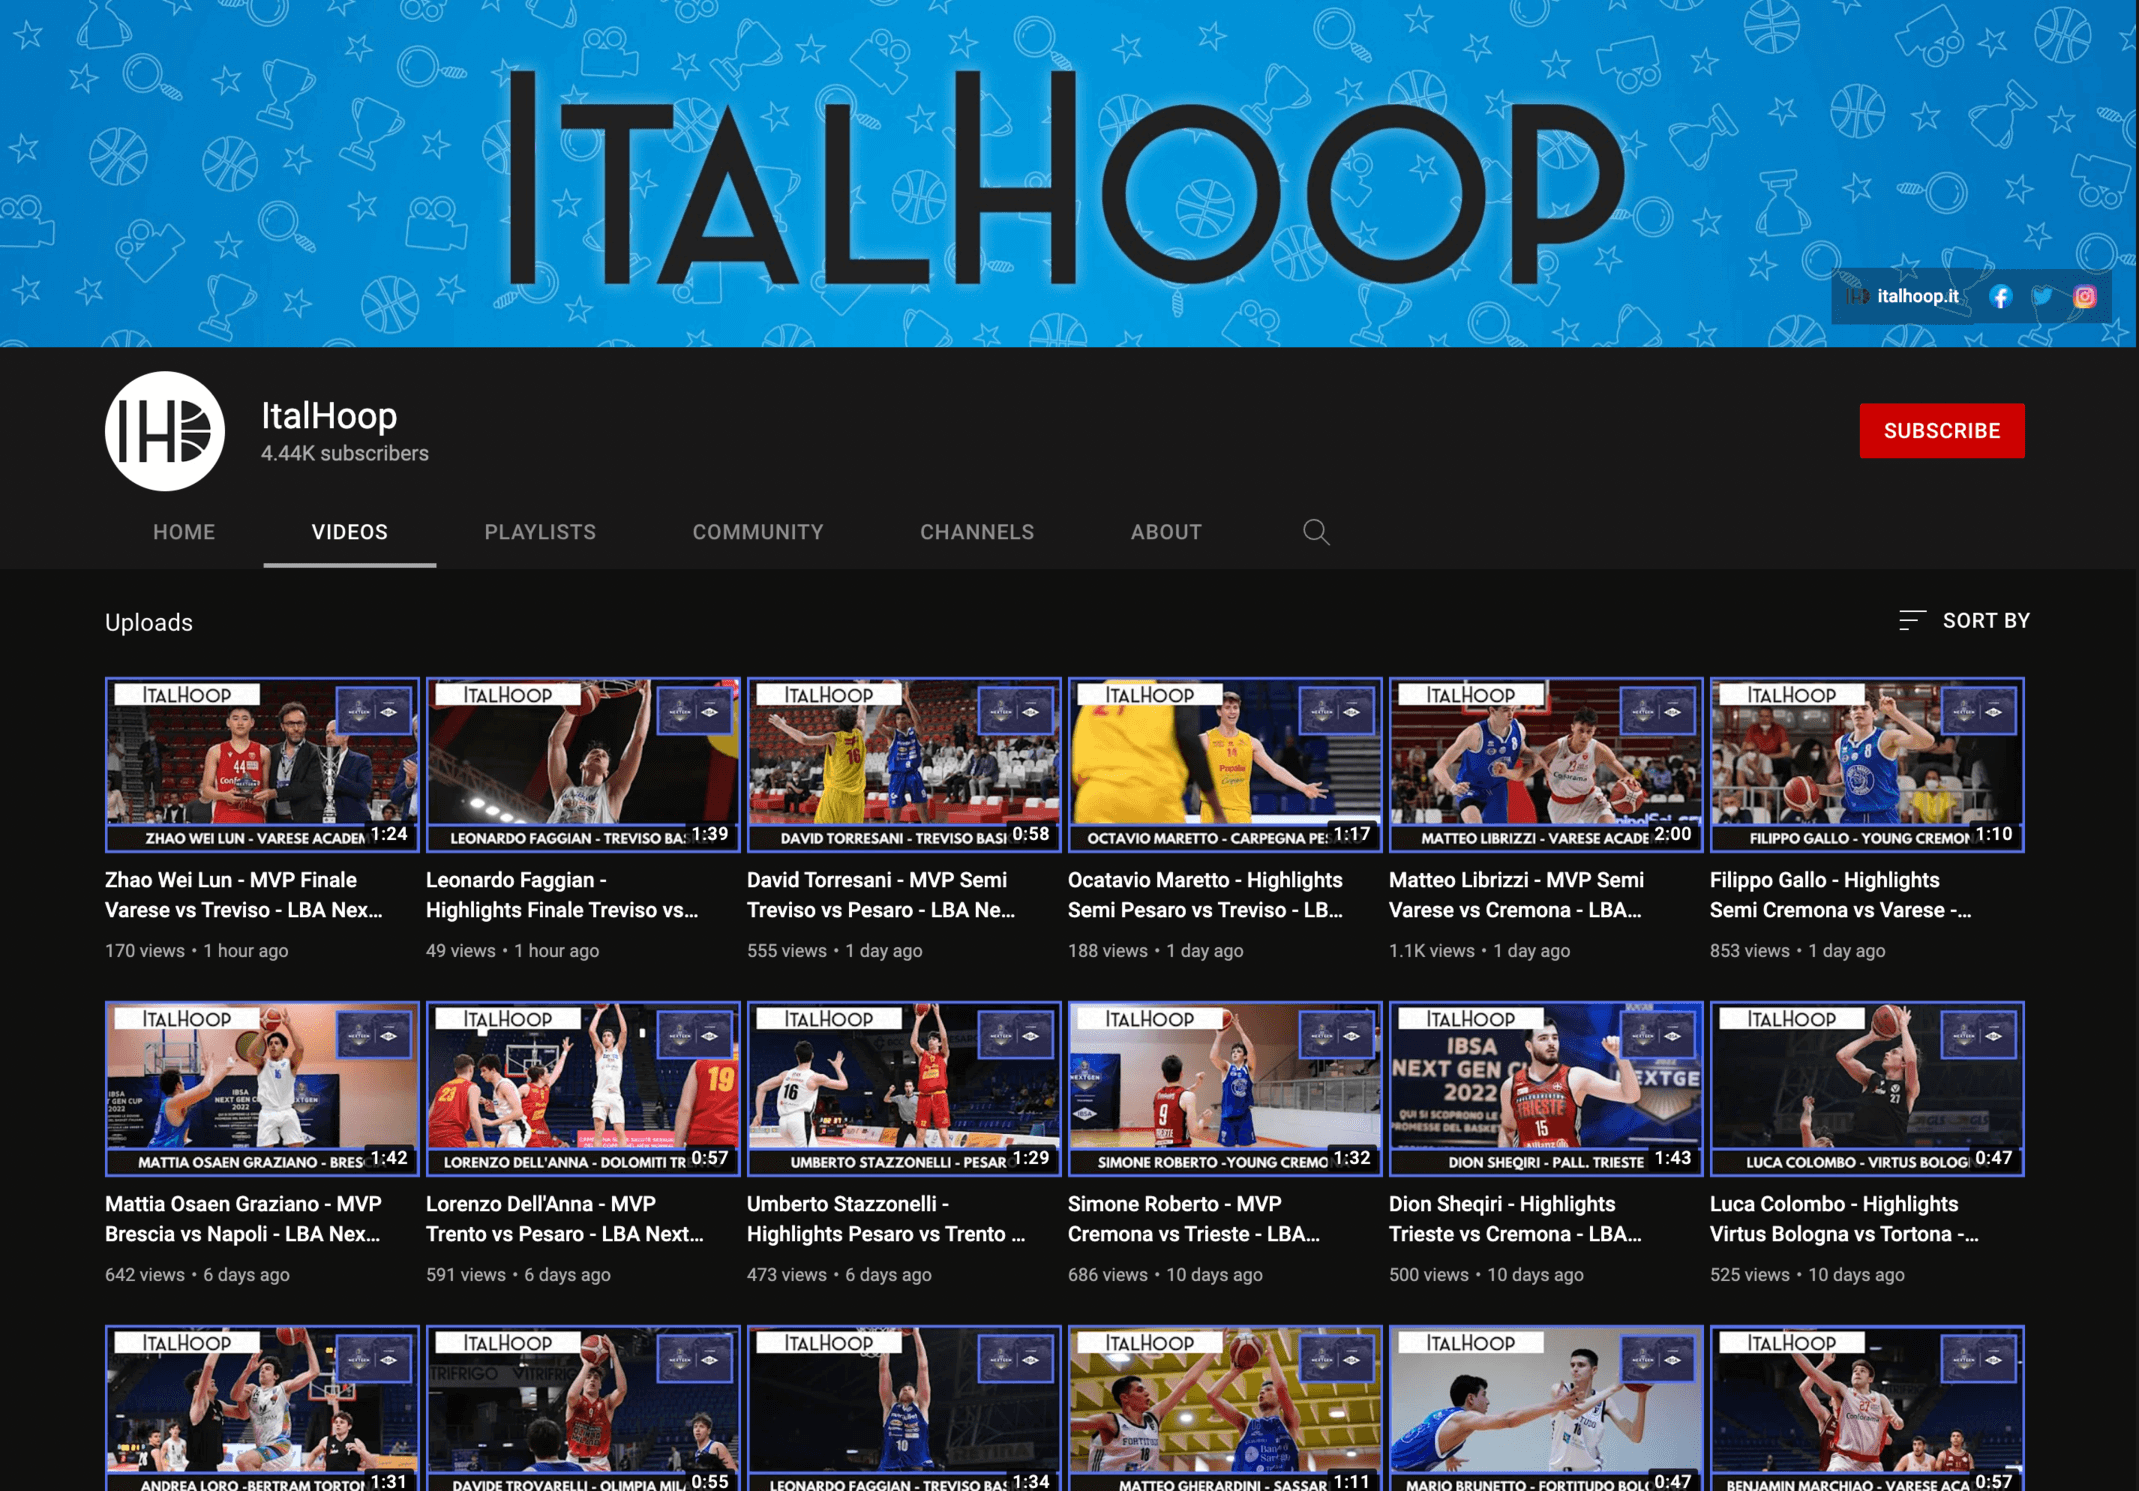Play the Mattia Osaen Graziano thumbnail
This screenshot has height=1491, width=2139.
pyautogui.click(x=262, y=1089)
